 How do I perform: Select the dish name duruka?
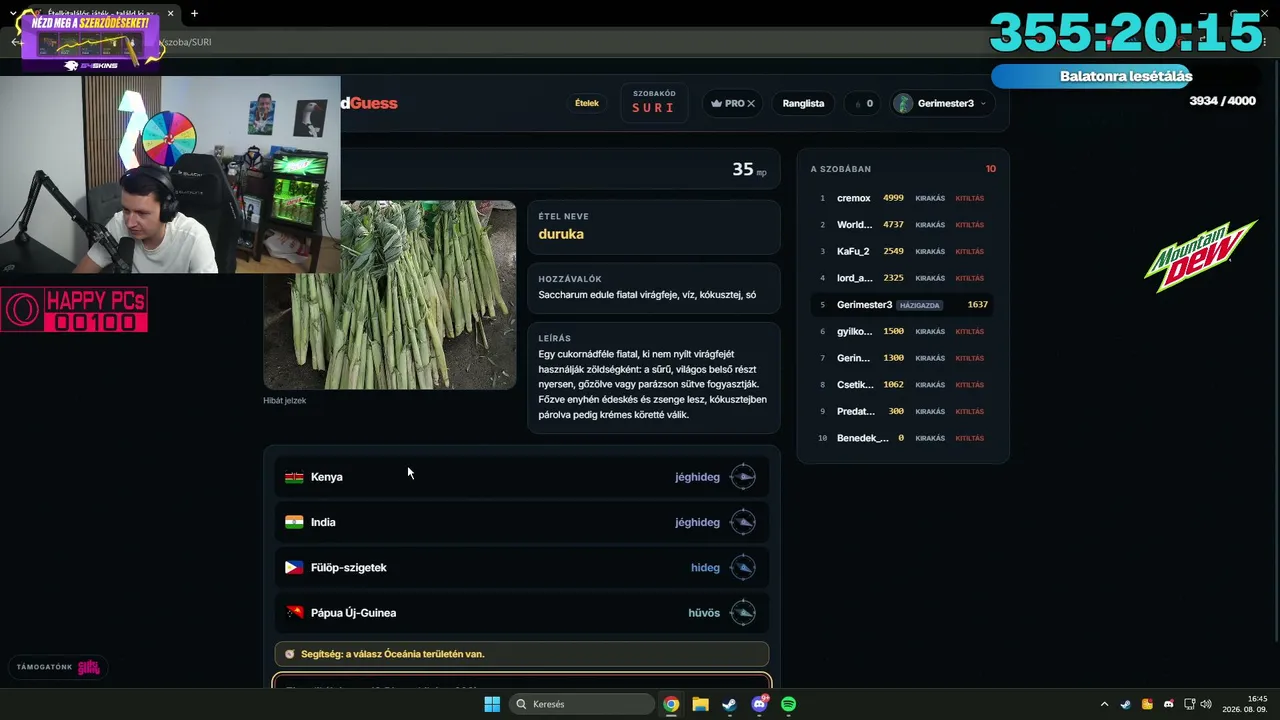[561, 234]
